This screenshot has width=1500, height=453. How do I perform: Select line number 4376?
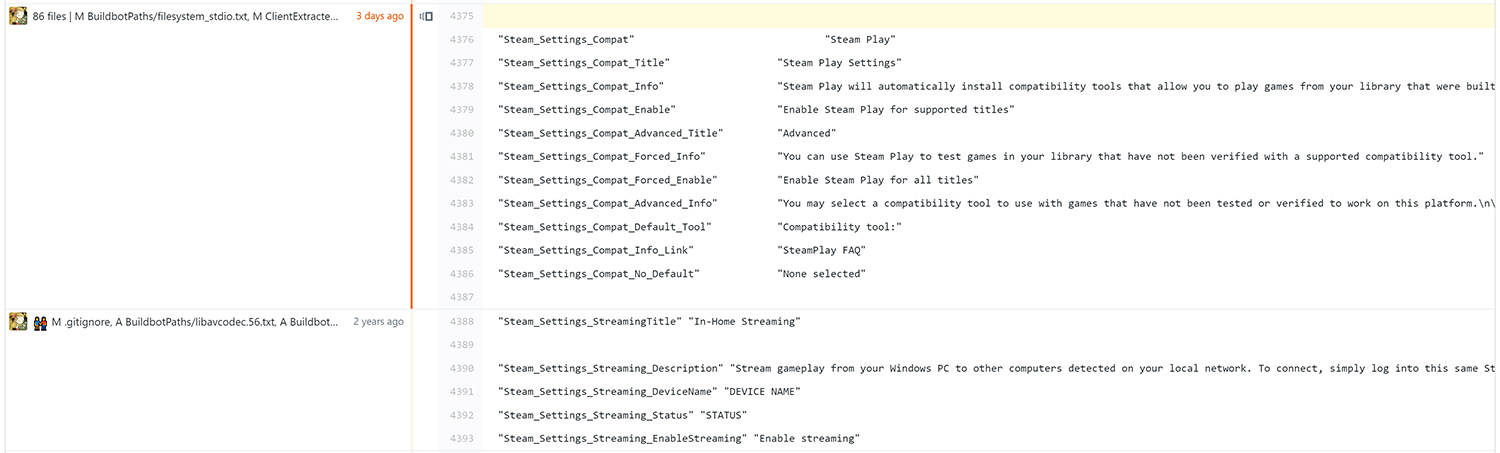(462, 40)
